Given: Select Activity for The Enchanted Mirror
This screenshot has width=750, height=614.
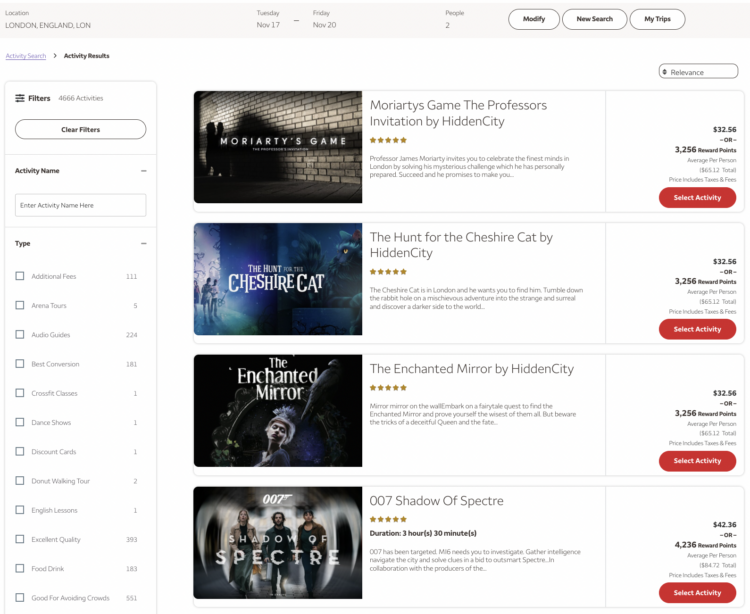Looking at the screenshot, I should tap(697, 461).
